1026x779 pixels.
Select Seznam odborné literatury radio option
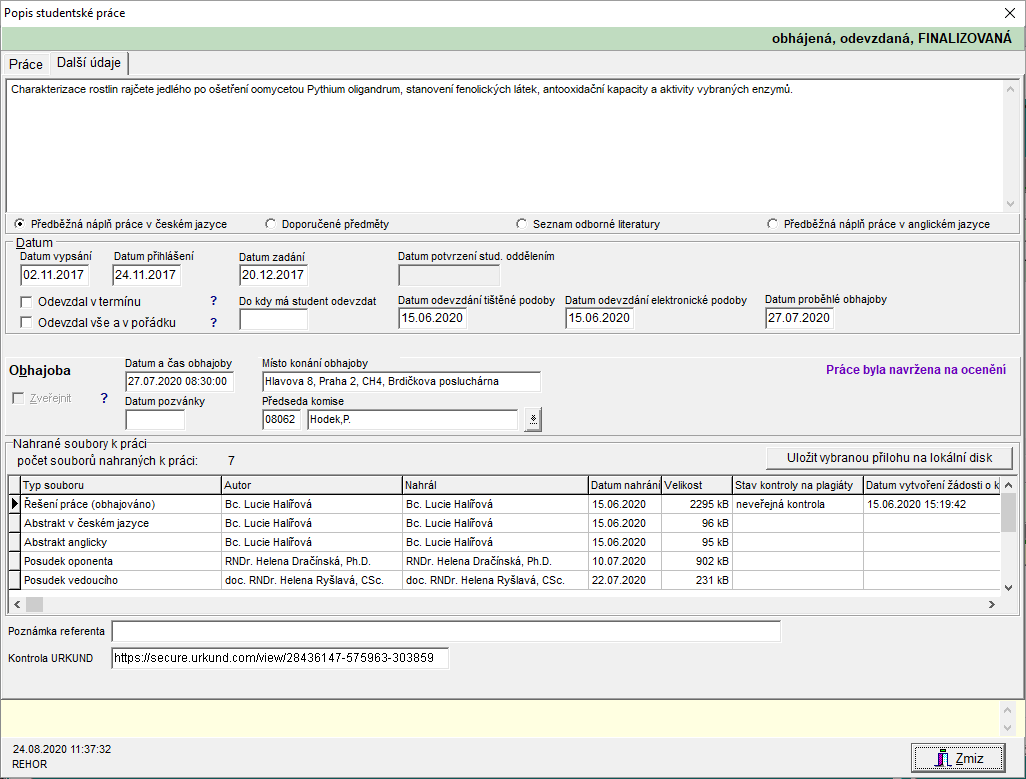521,224
